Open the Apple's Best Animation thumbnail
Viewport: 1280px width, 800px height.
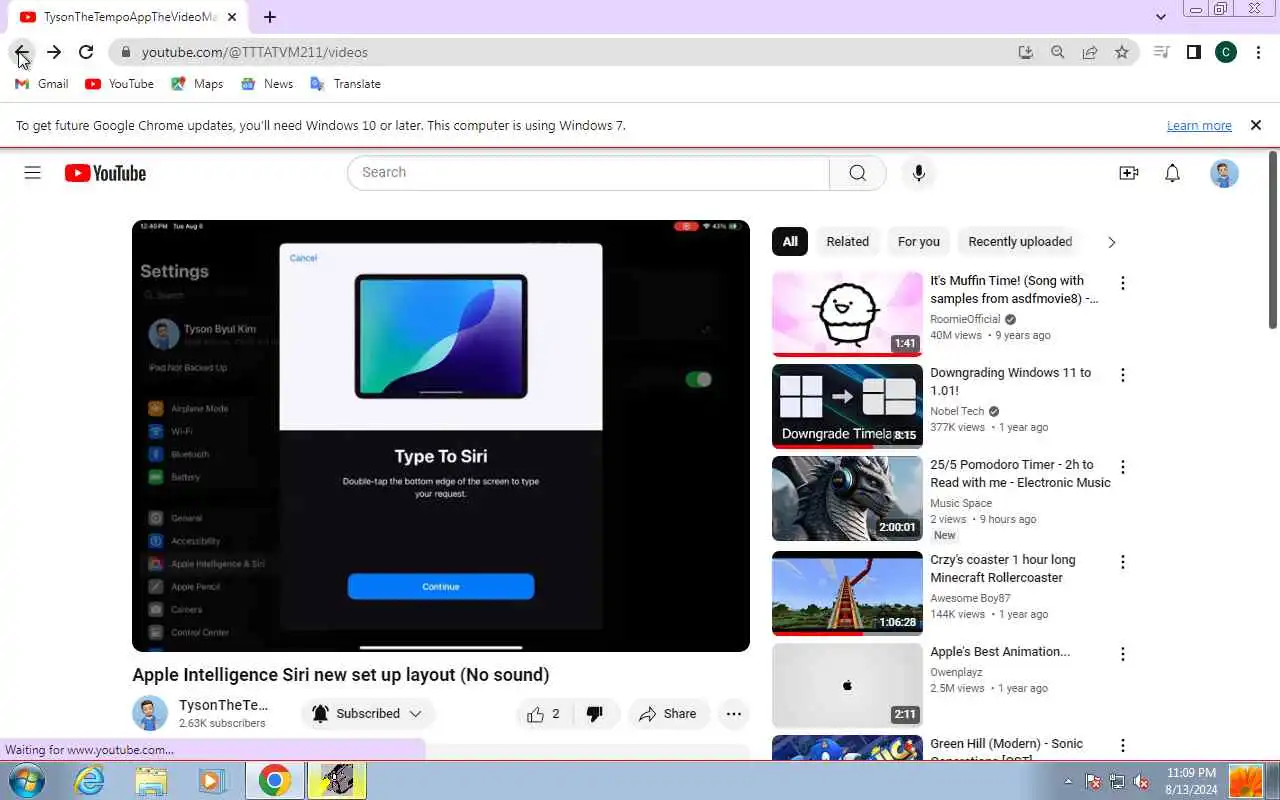point(847,685)
